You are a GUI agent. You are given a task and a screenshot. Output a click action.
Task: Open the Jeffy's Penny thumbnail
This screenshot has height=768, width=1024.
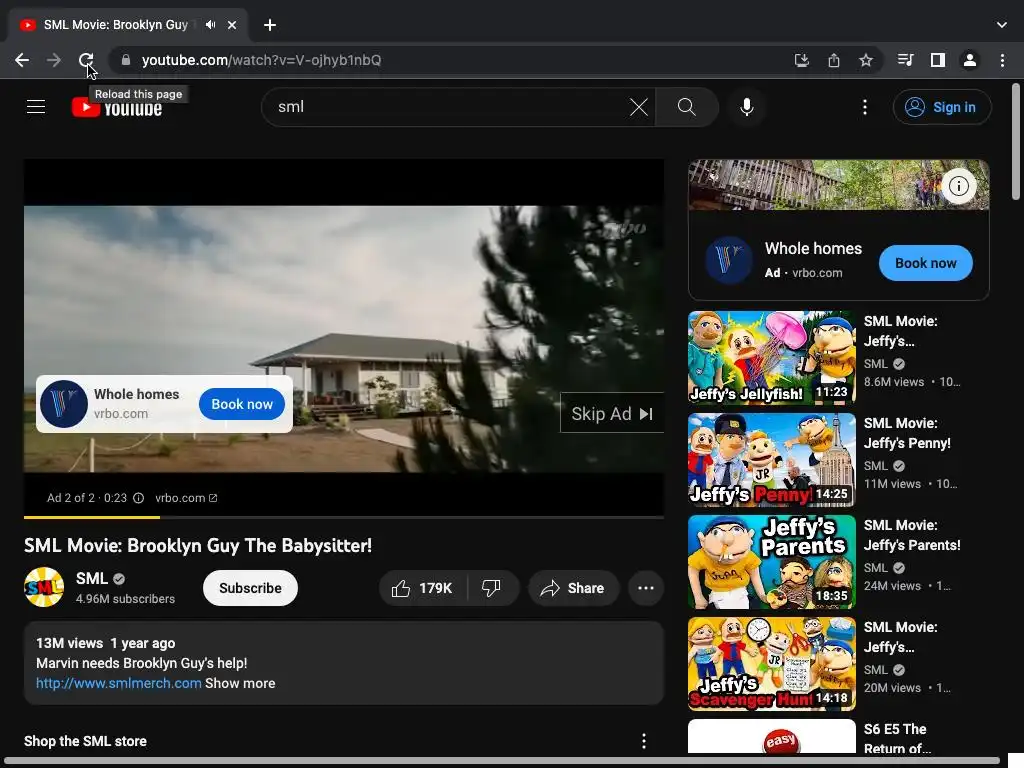[771, 459]
